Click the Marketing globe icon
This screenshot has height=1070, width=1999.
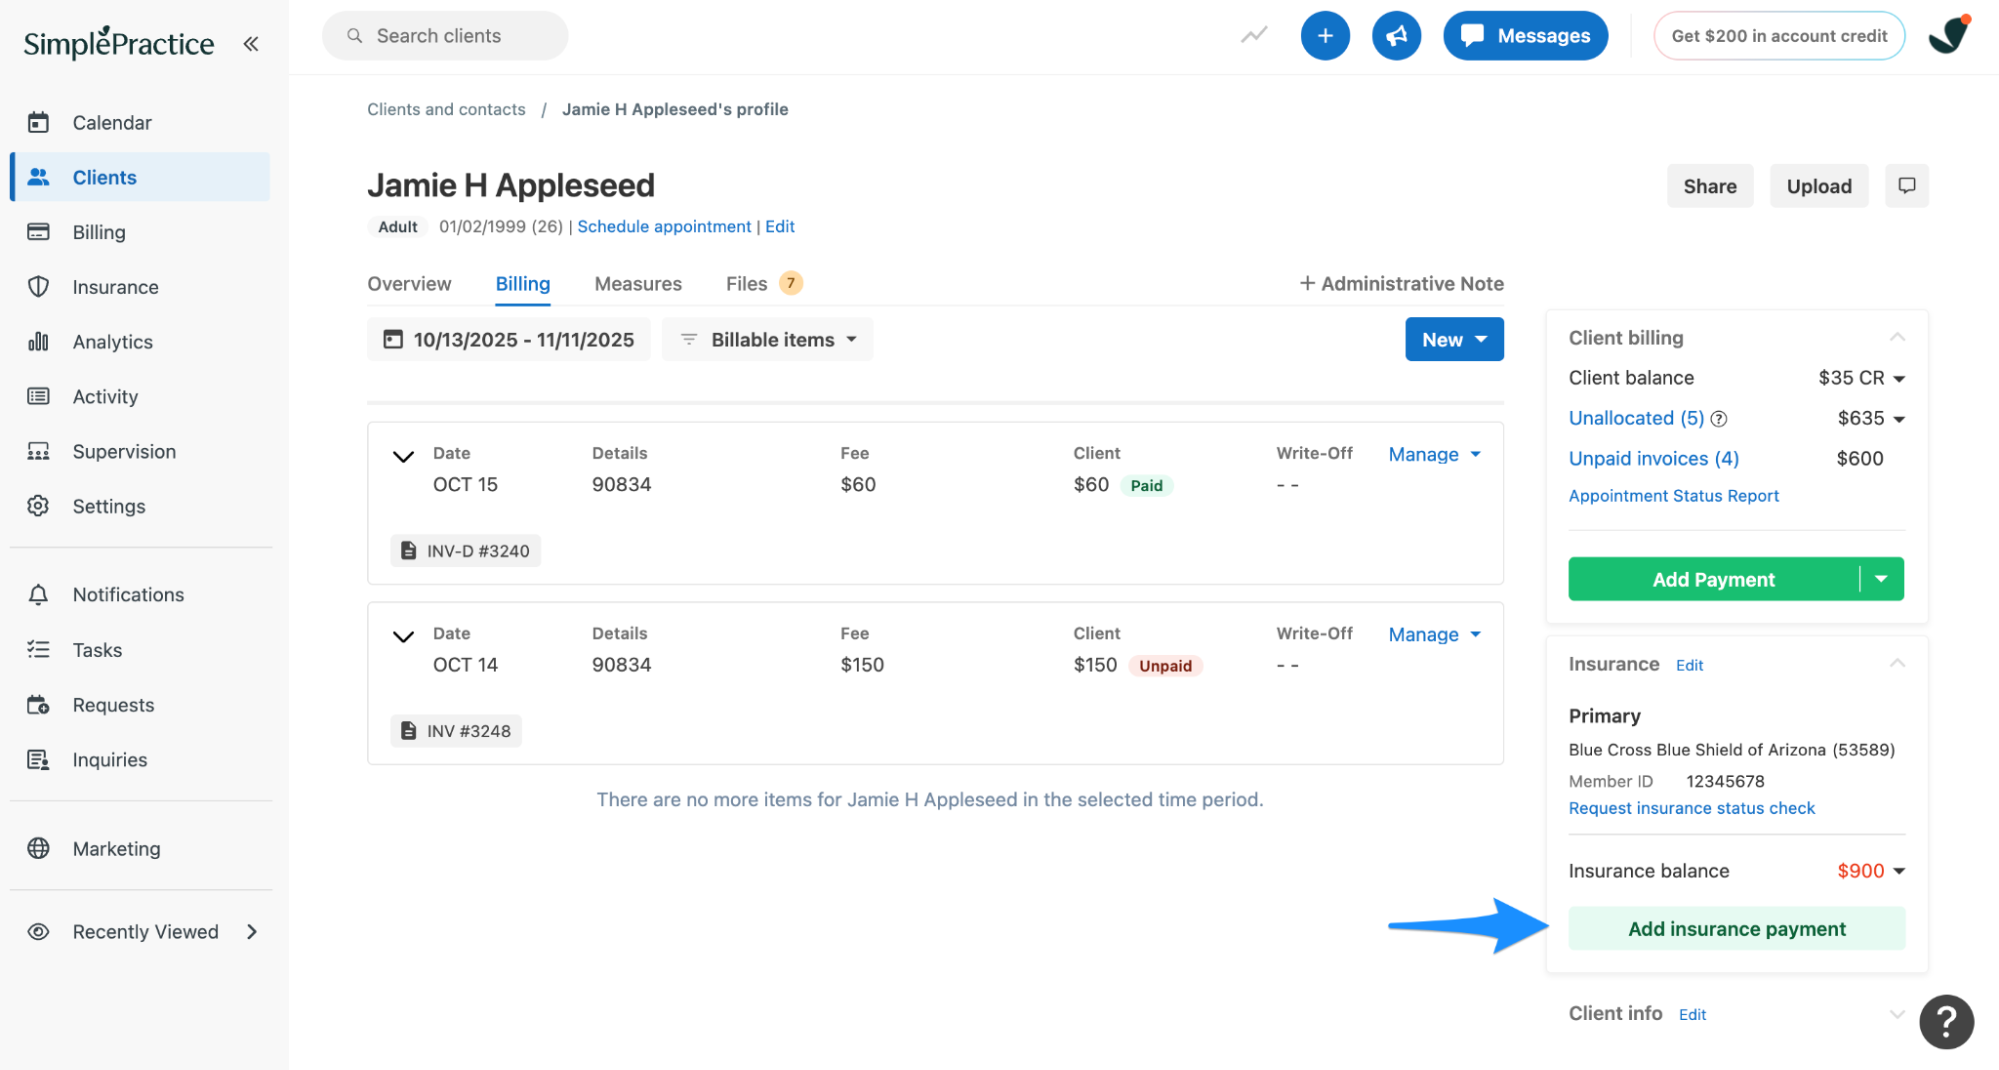(38, 848)
